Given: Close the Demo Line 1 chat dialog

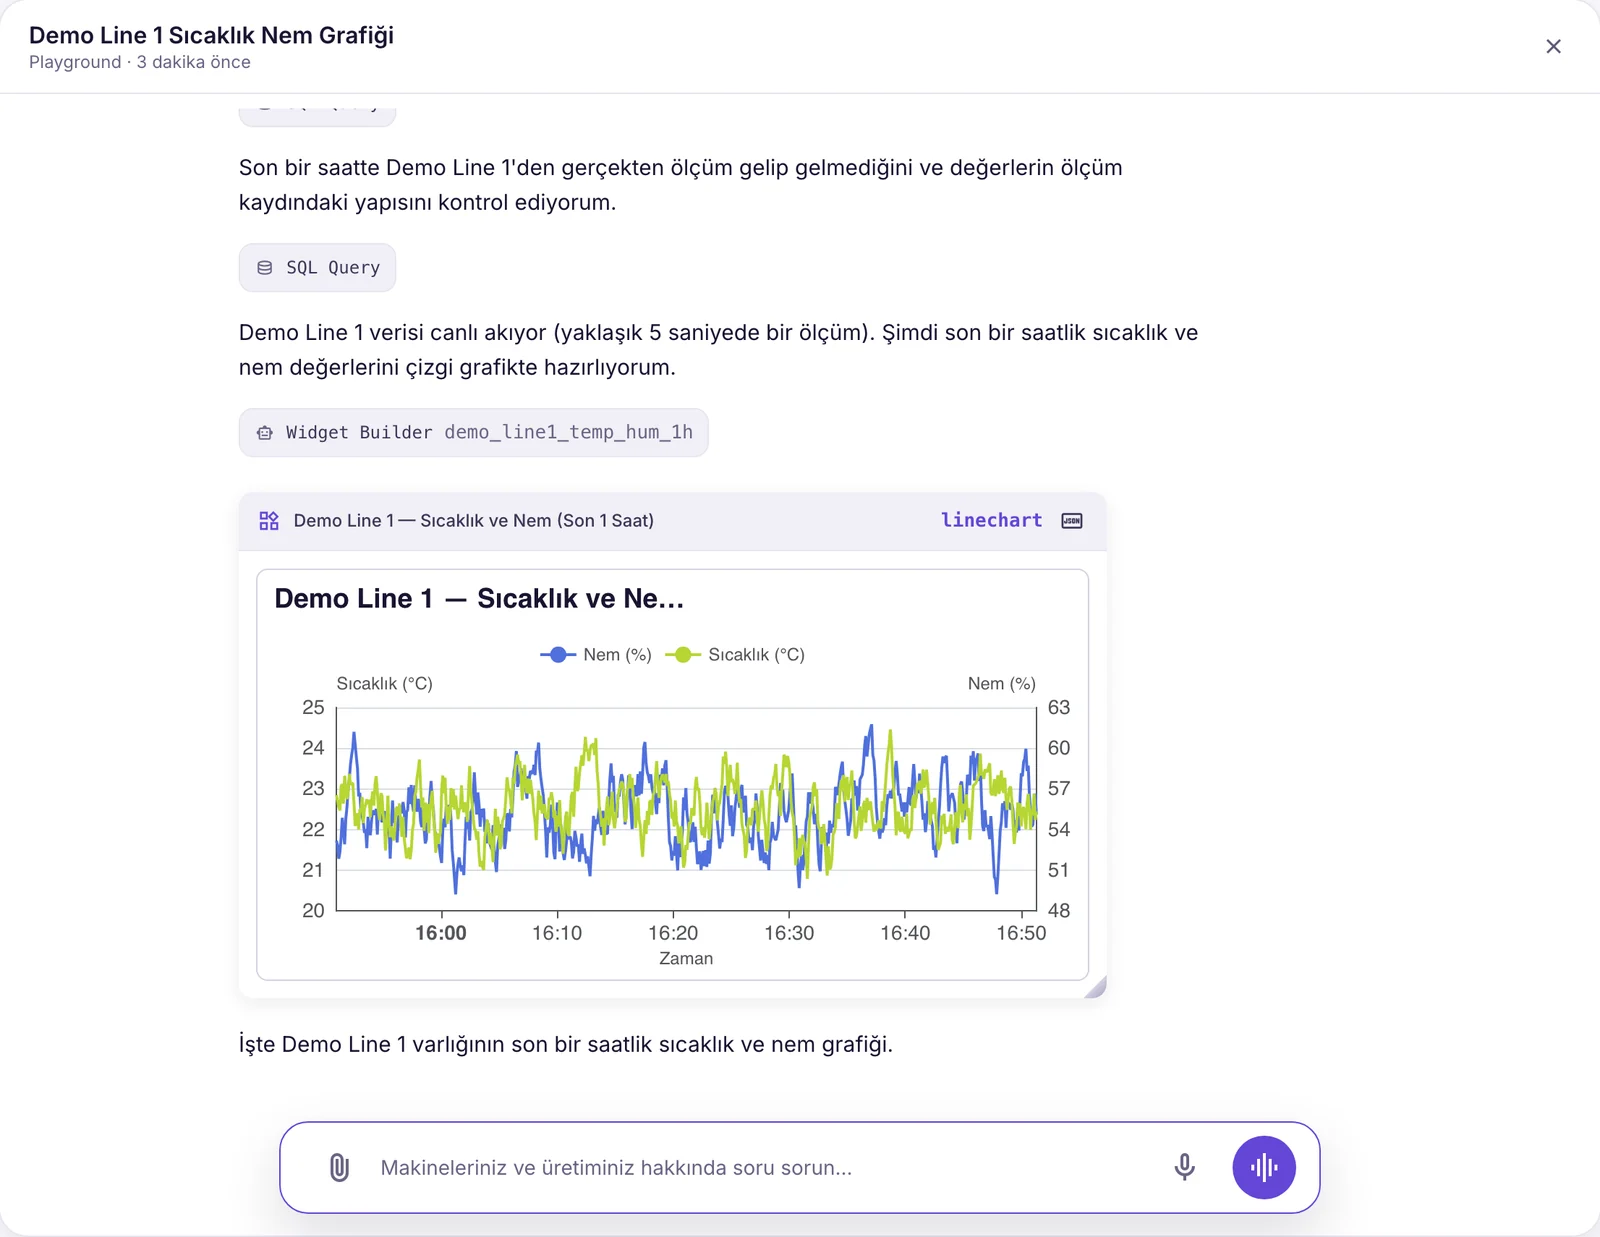Looking at the screenshot, I should point(1553,46).
